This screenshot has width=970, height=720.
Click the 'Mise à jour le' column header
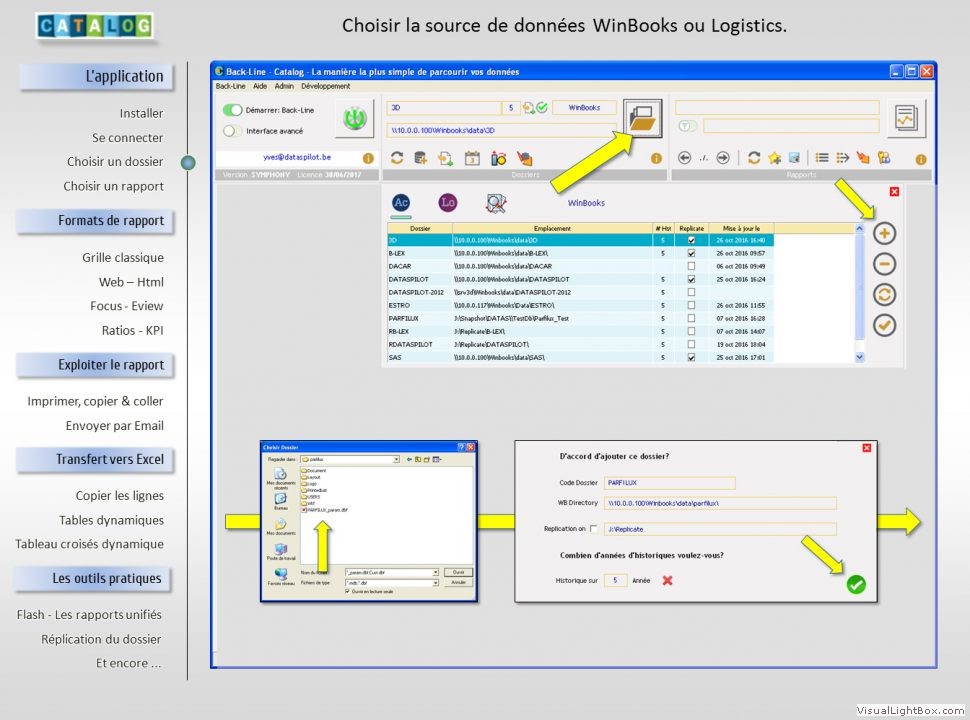(x=741, y=228)
